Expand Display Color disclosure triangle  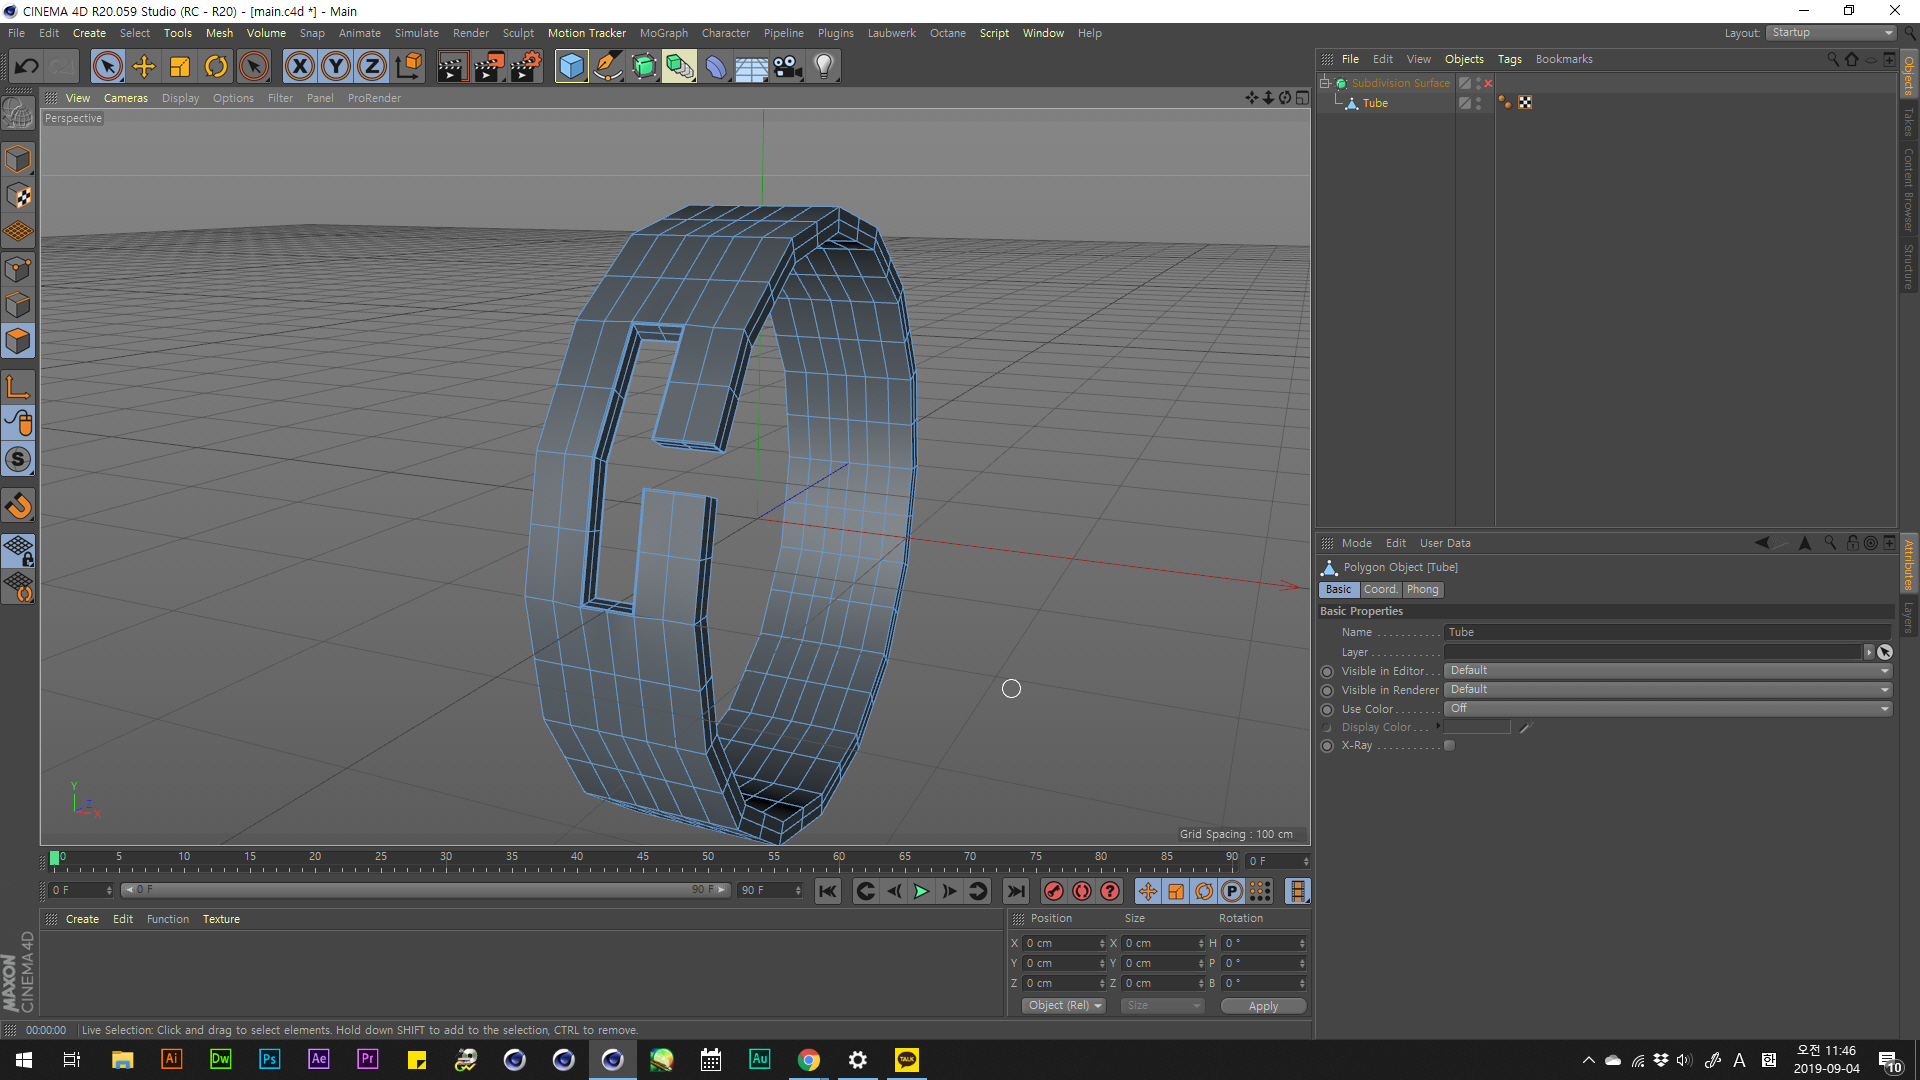point(1438,727)
